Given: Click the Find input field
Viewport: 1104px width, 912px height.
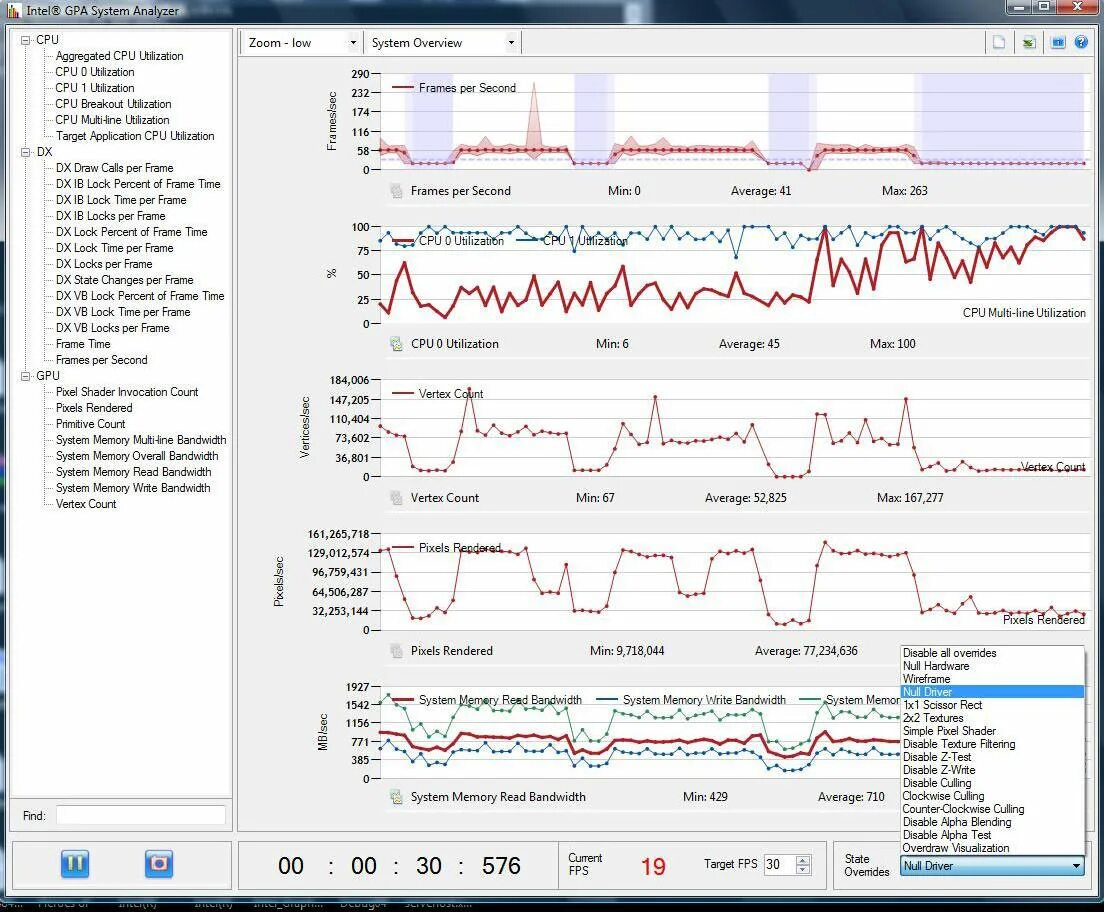Looking at the screenshot, I should [141, 816].
